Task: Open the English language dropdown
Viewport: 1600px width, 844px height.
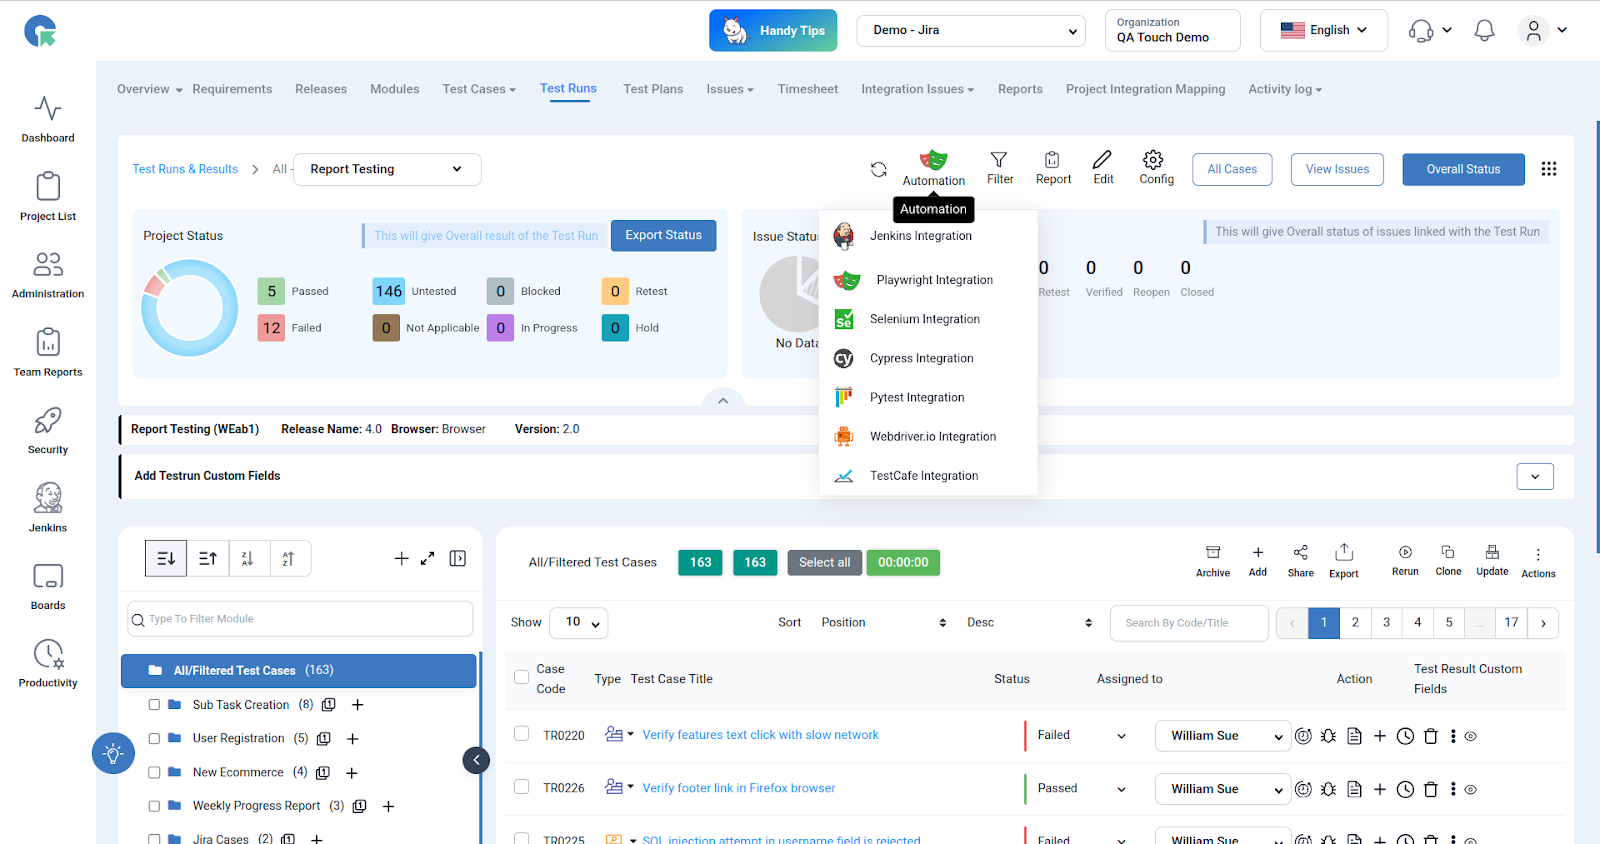Action: pyautogui.click(x=1323, y=30)
